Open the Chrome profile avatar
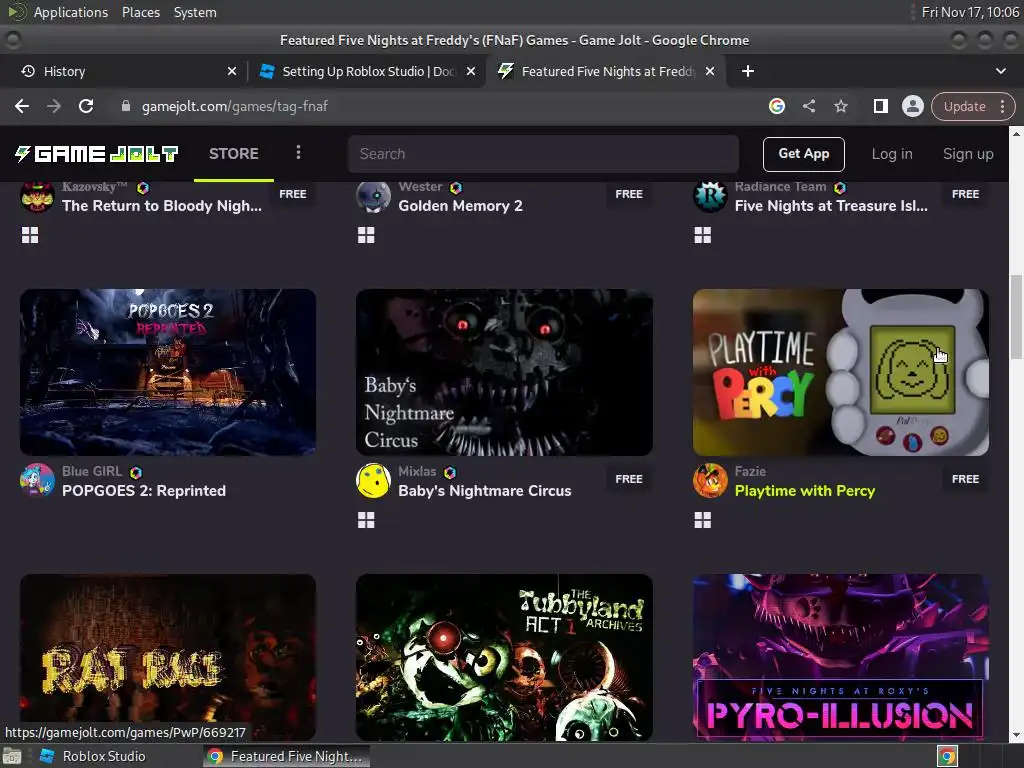Image resolution: width=1024 pixels, height=768 pixels. click(912, 106)
